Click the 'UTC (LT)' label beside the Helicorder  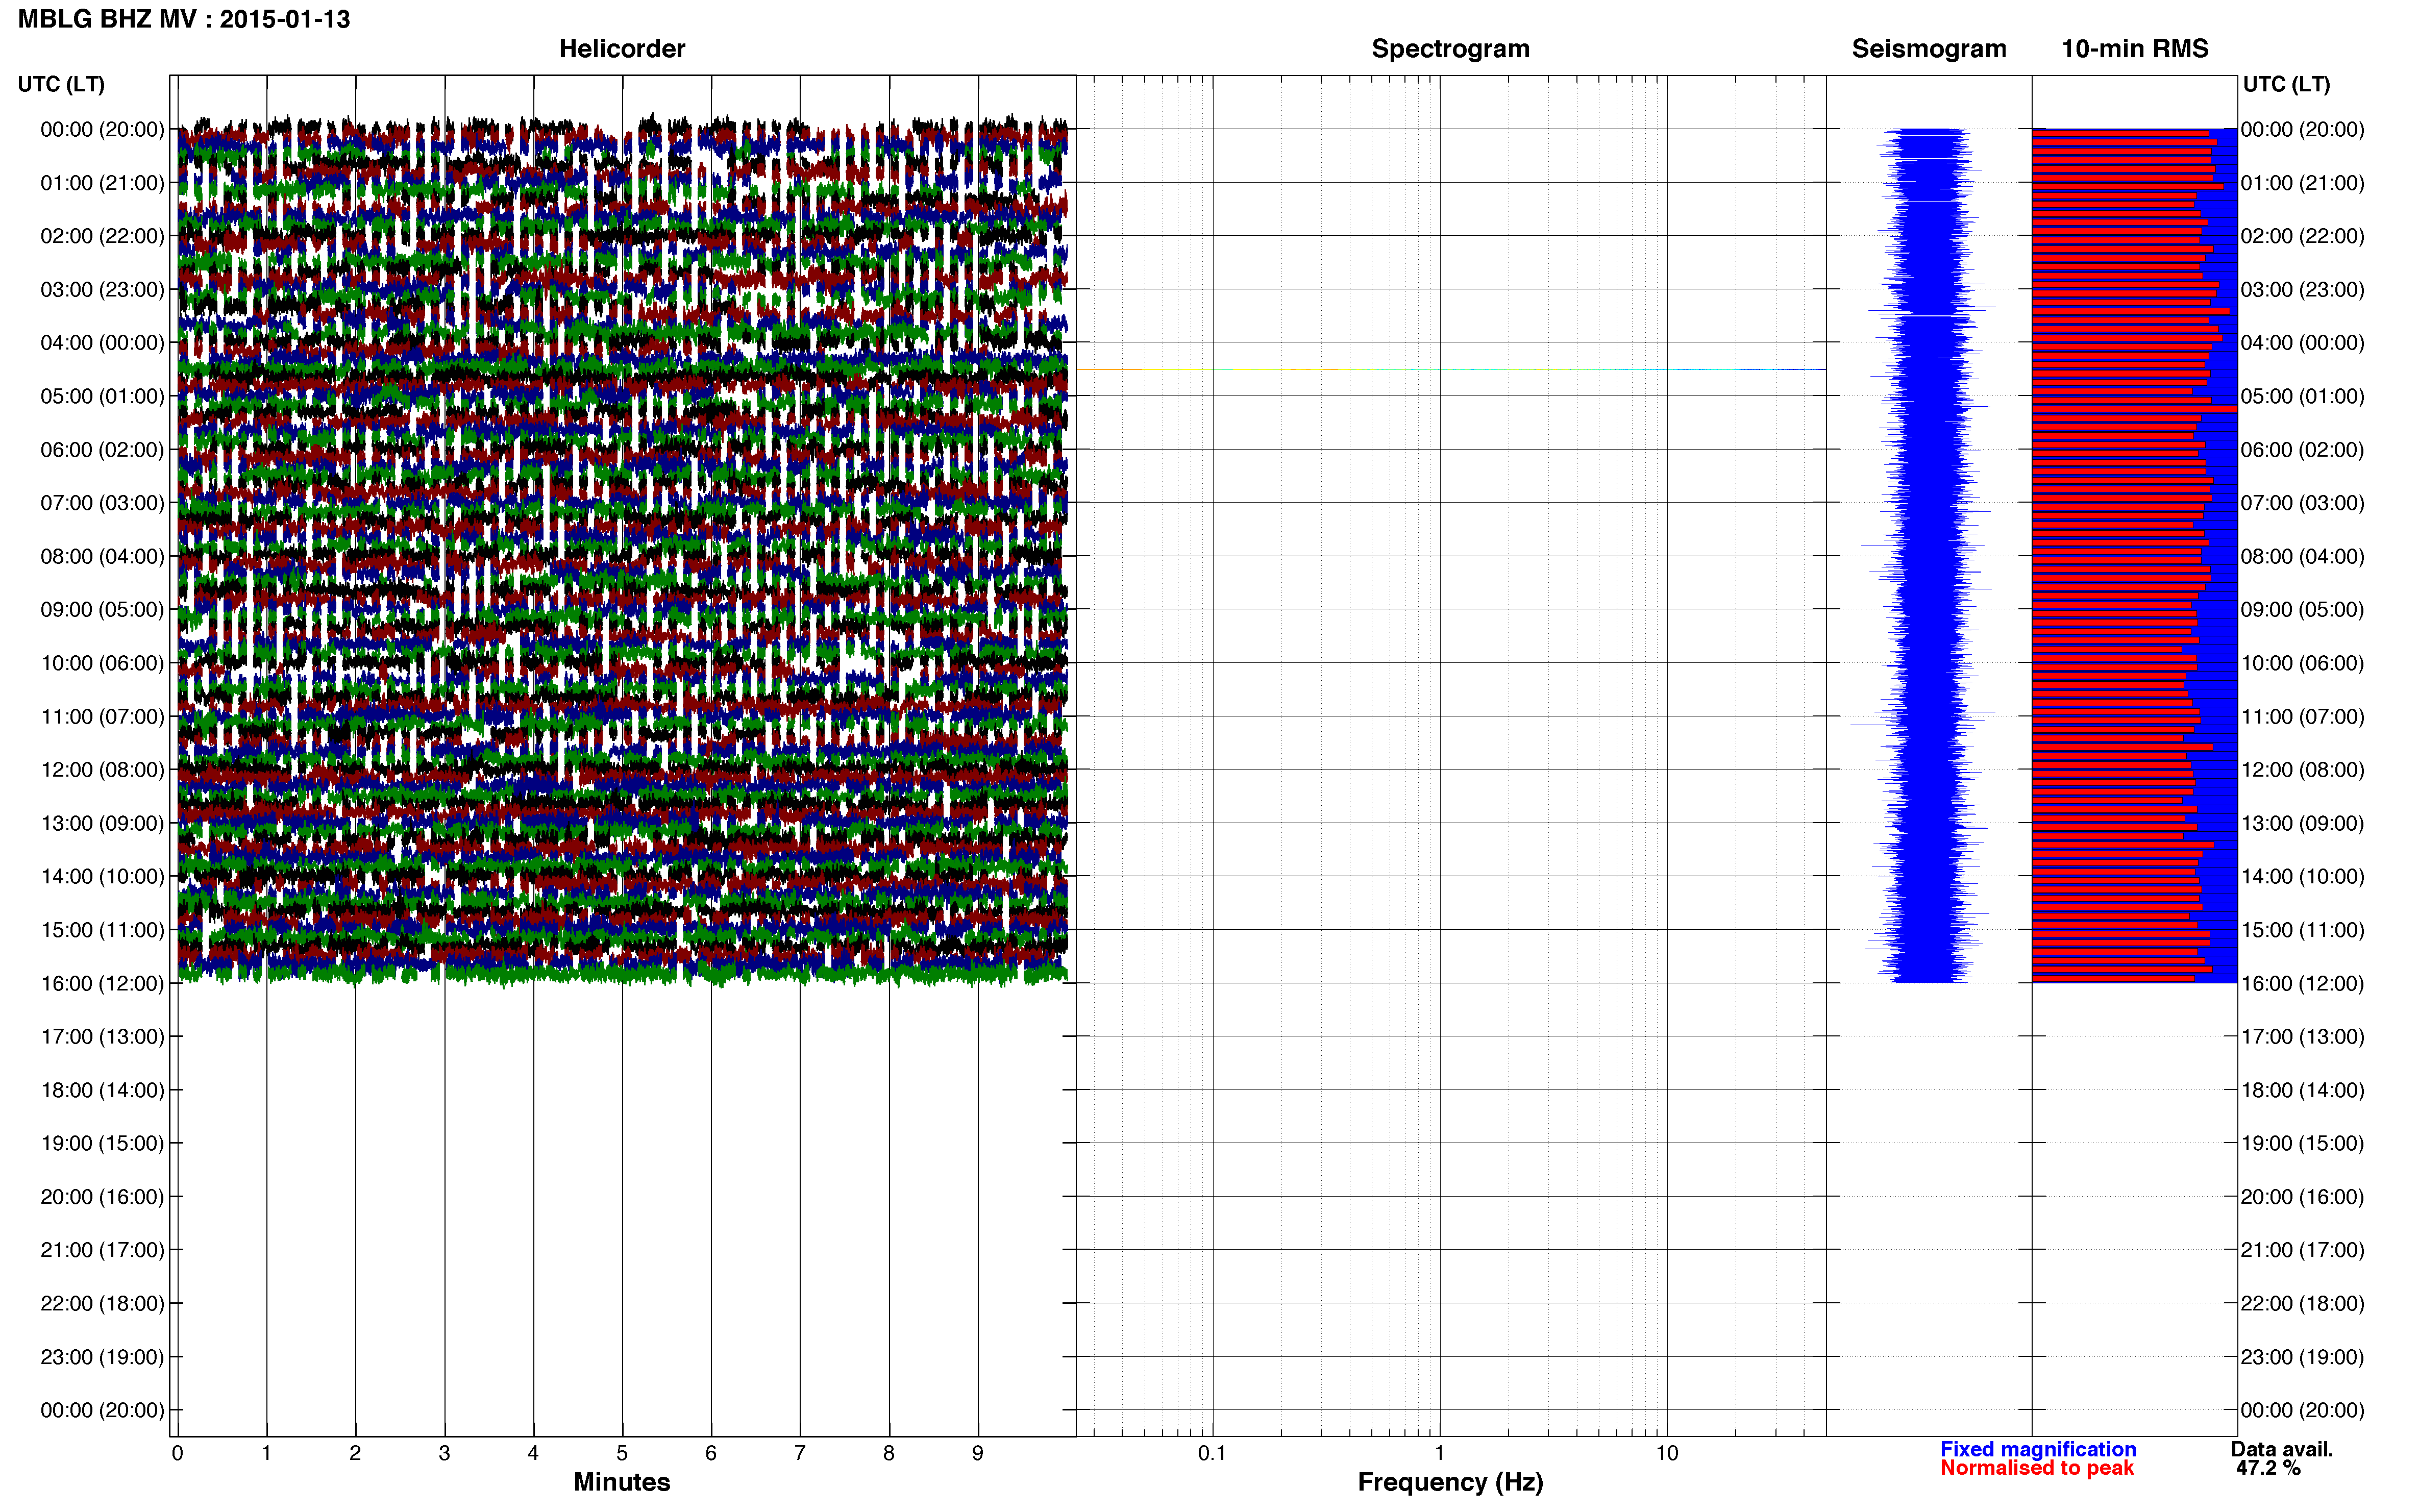pos(61,84)
